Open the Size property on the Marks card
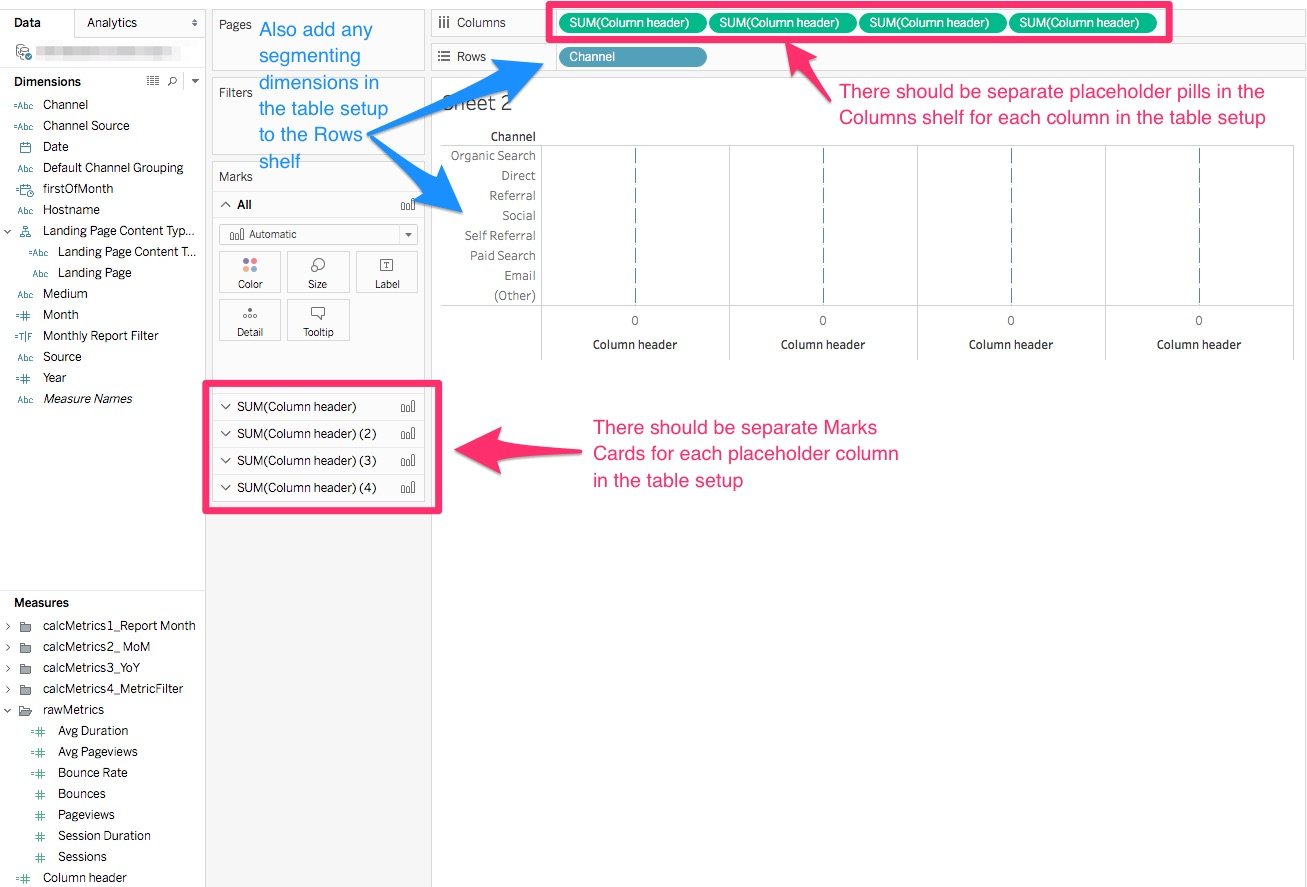Screen dimensions: 1307x887 click(318, 271)
